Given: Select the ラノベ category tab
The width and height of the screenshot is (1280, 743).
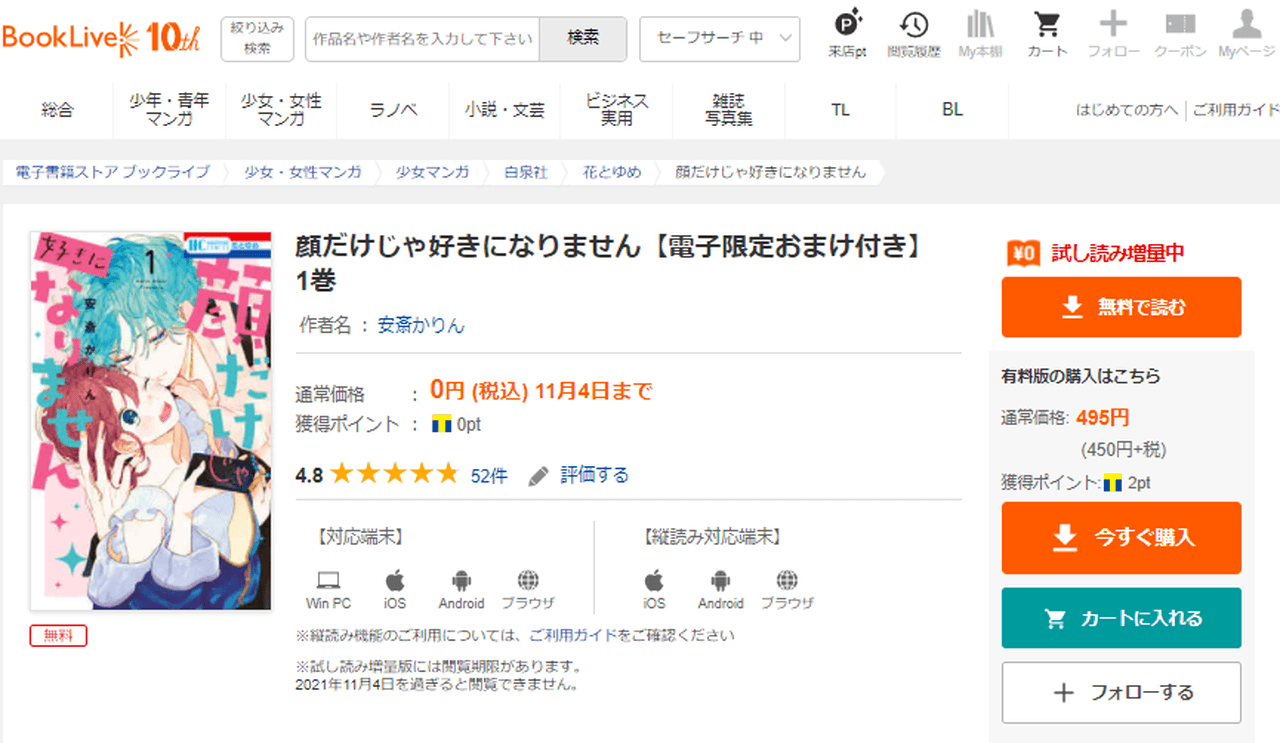Looking at the screenshot, I should (393, 110).
